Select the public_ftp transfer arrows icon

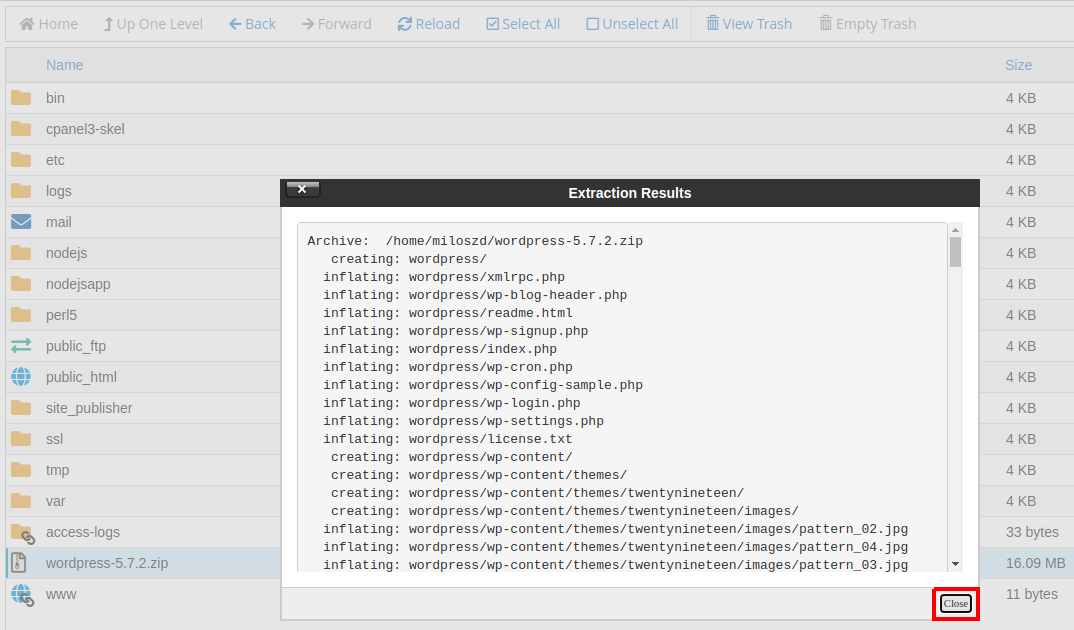coord(21,346)
